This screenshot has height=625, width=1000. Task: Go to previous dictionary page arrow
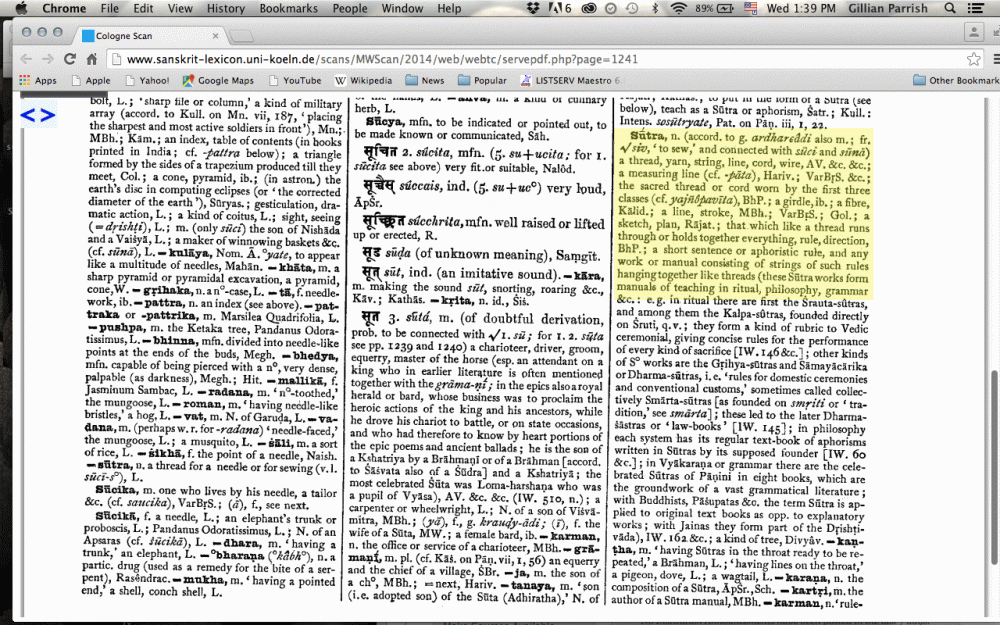27,115
